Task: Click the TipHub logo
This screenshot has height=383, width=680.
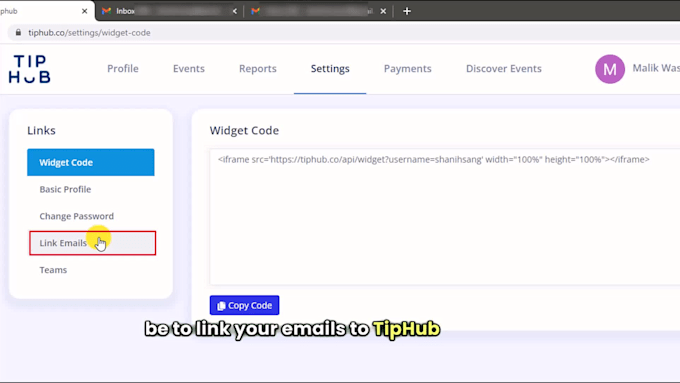Action: click(x=29, y=69)
